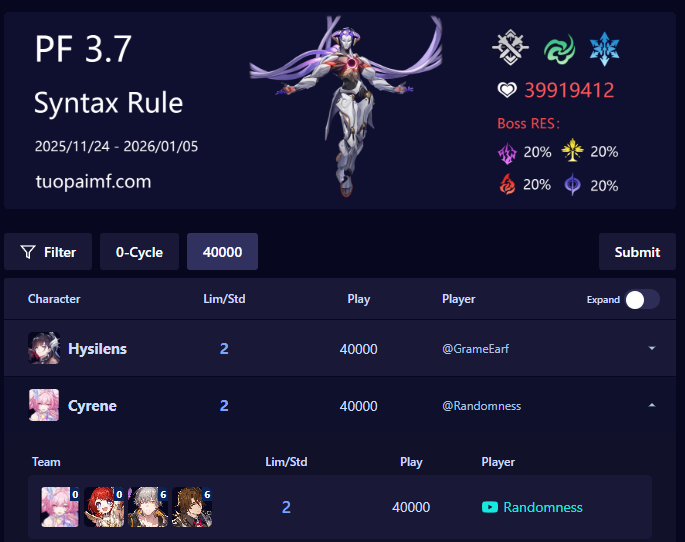Click Cyrene row Lim/Std value 2
The image size is (685, 542).
[x=224, y=406]
